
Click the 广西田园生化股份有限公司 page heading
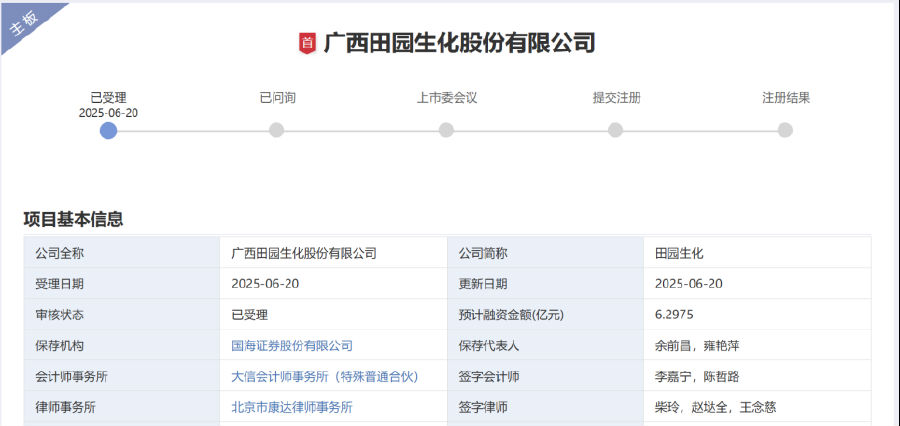[x=459, y=44]
